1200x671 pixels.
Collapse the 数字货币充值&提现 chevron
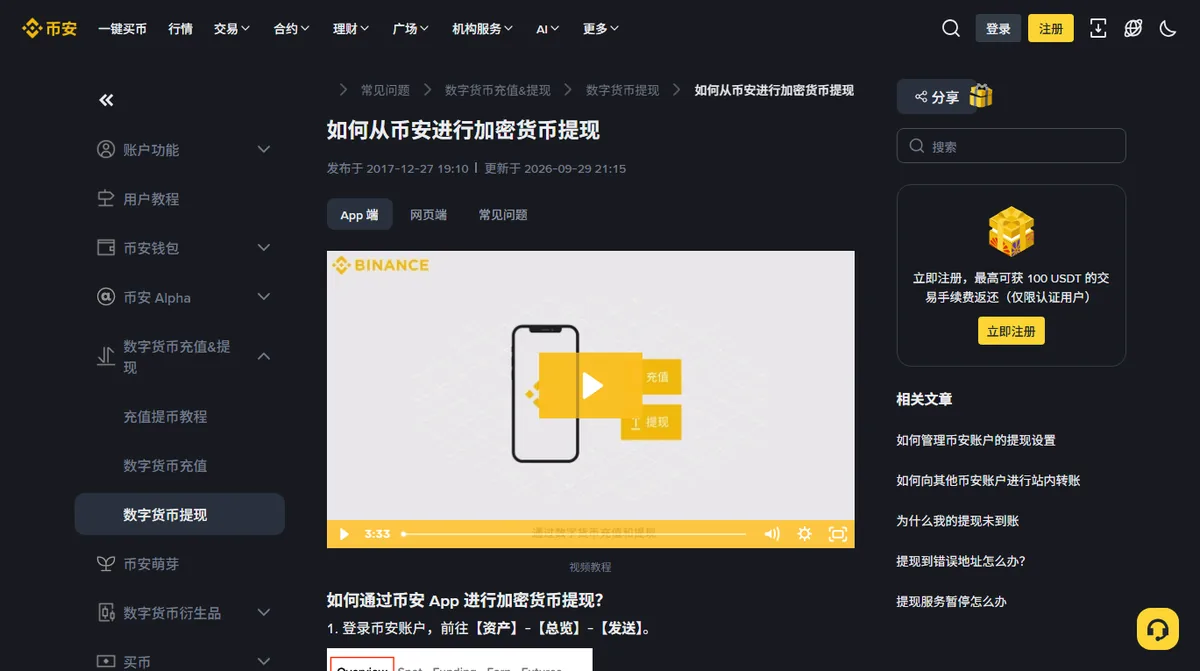[264, 356]
